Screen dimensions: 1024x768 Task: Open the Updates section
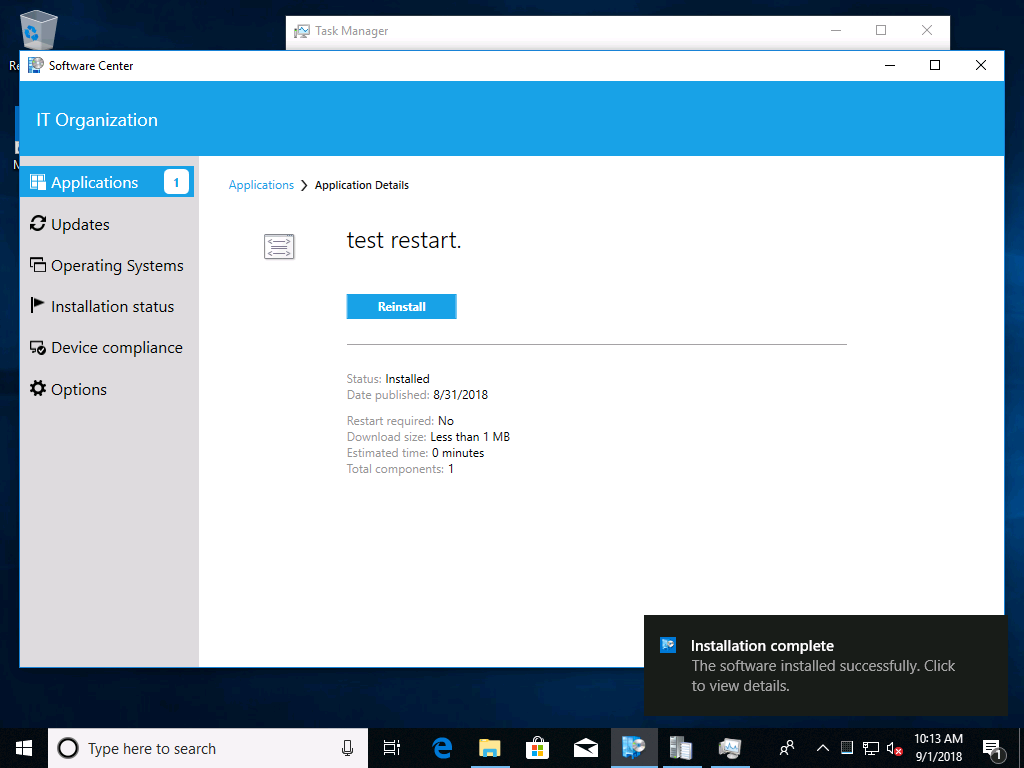(70, 224)
